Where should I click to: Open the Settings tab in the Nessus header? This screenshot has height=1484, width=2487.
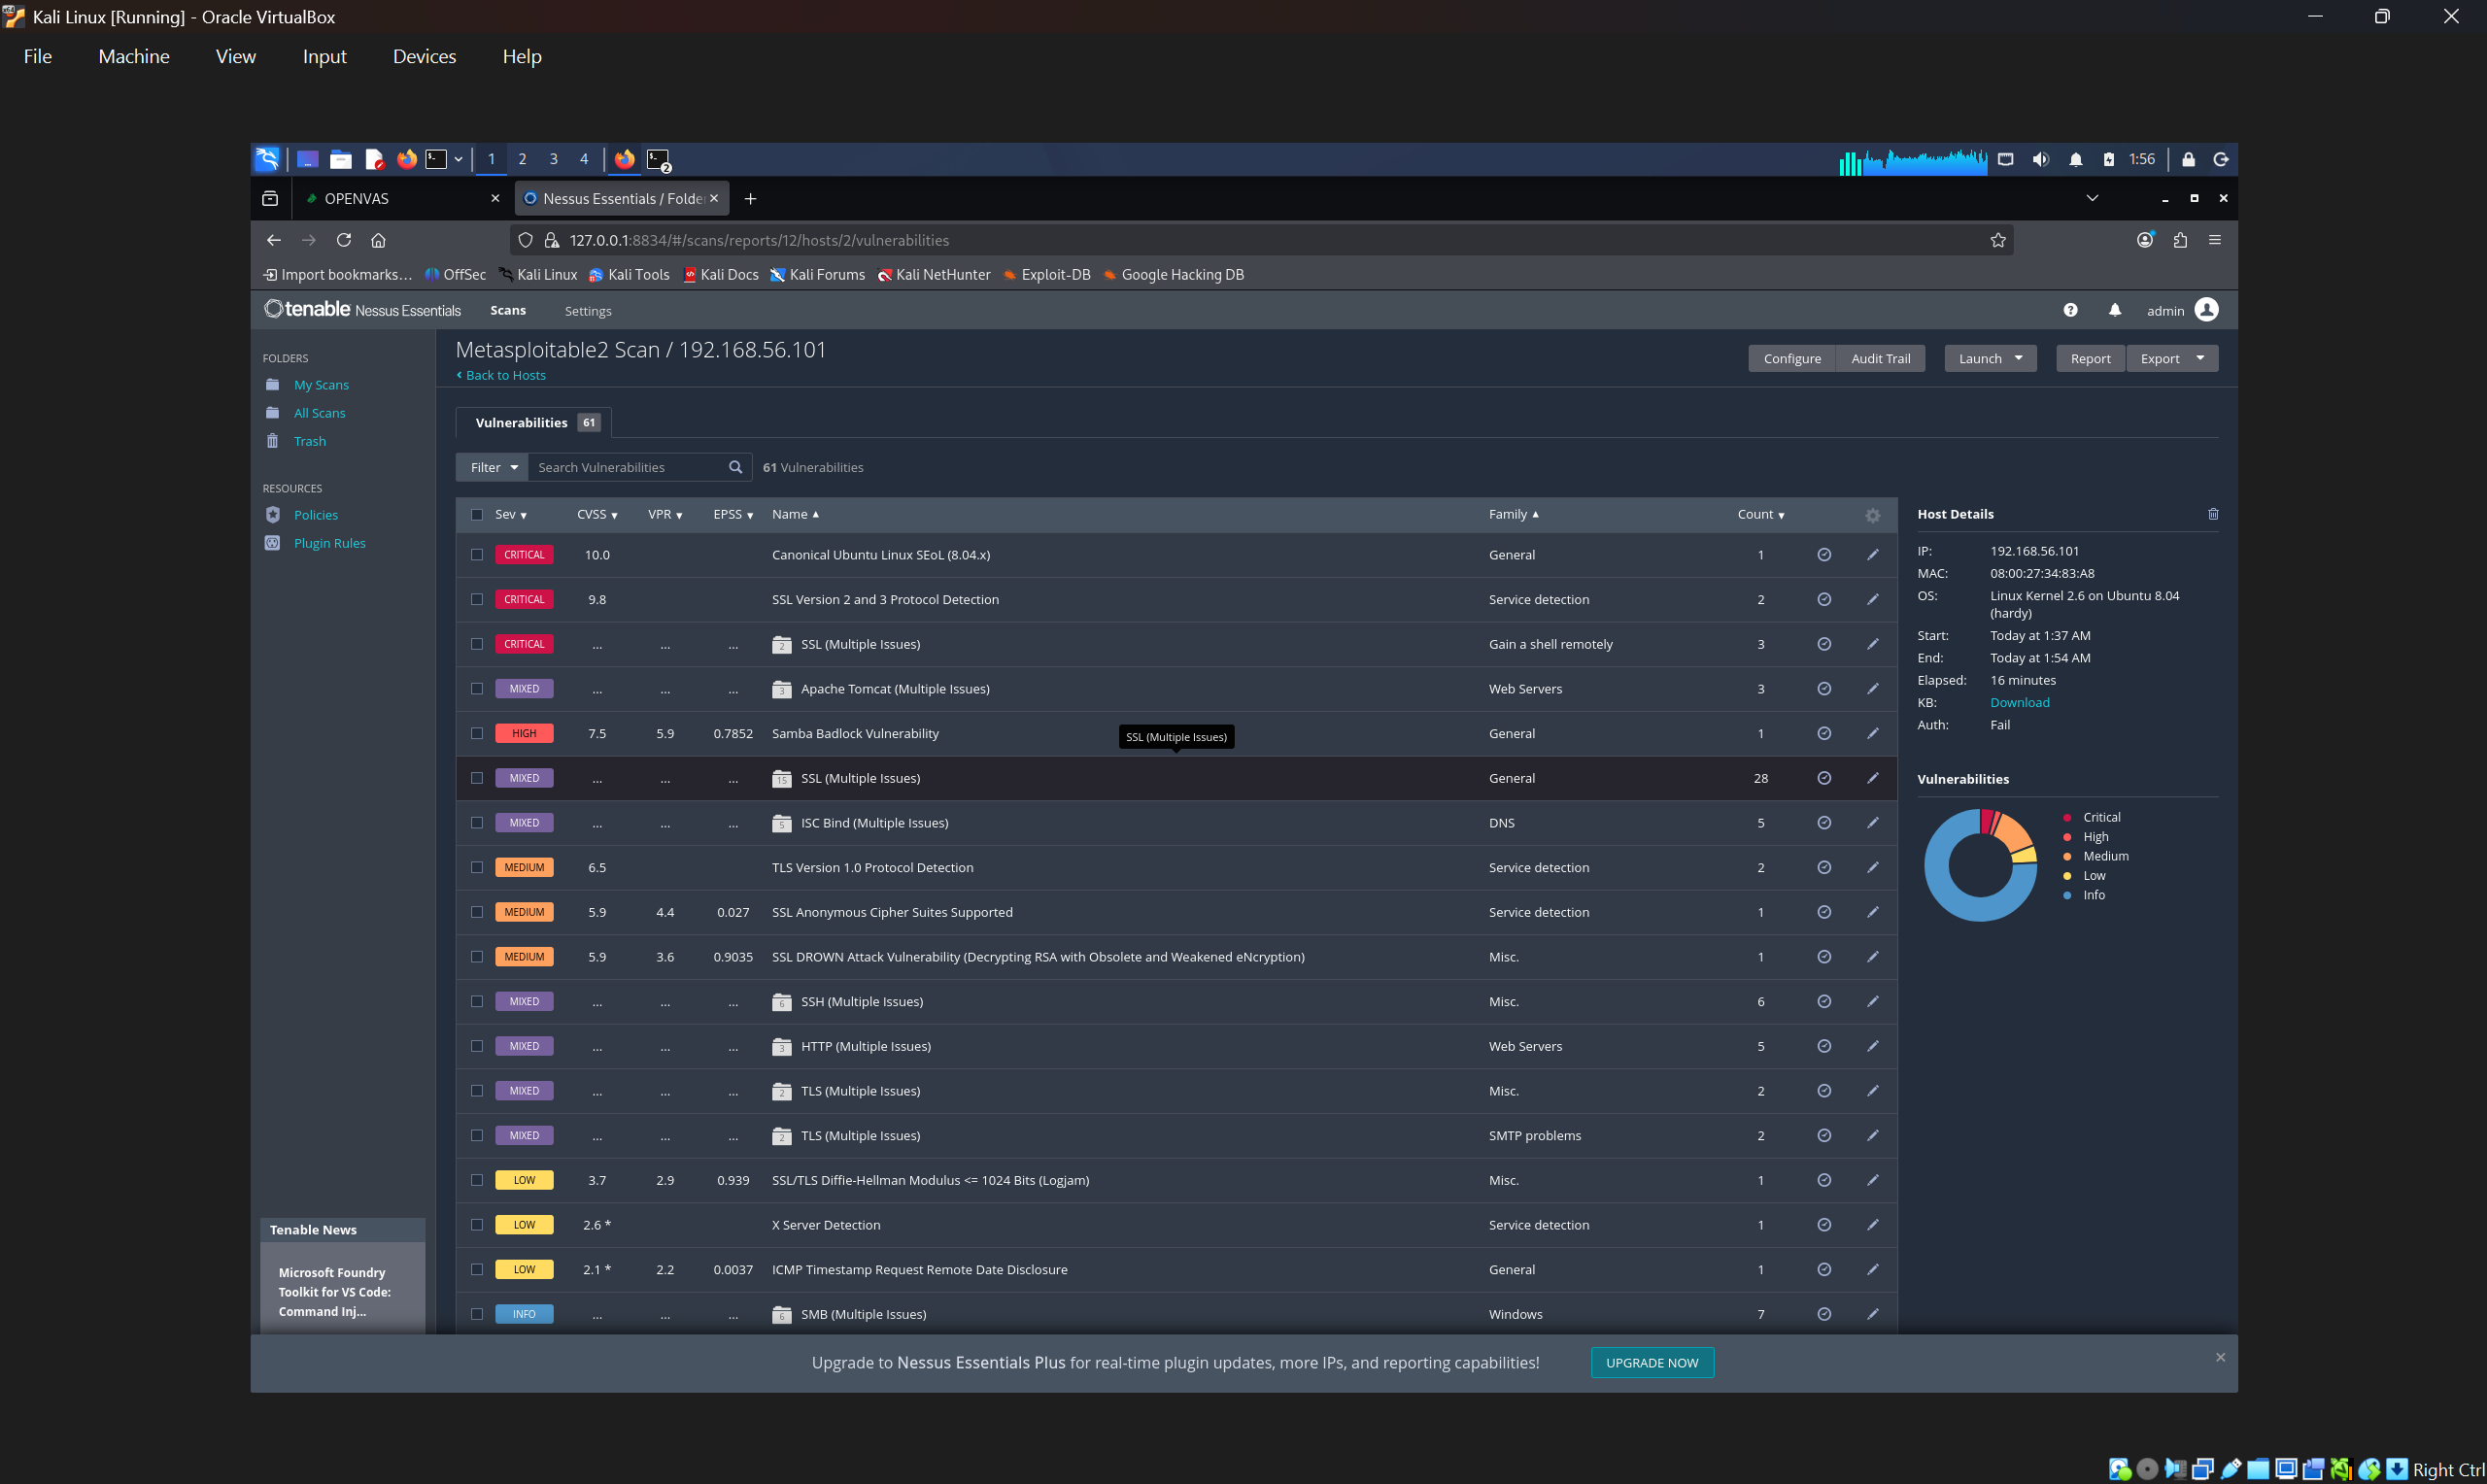tap(588, 311)
